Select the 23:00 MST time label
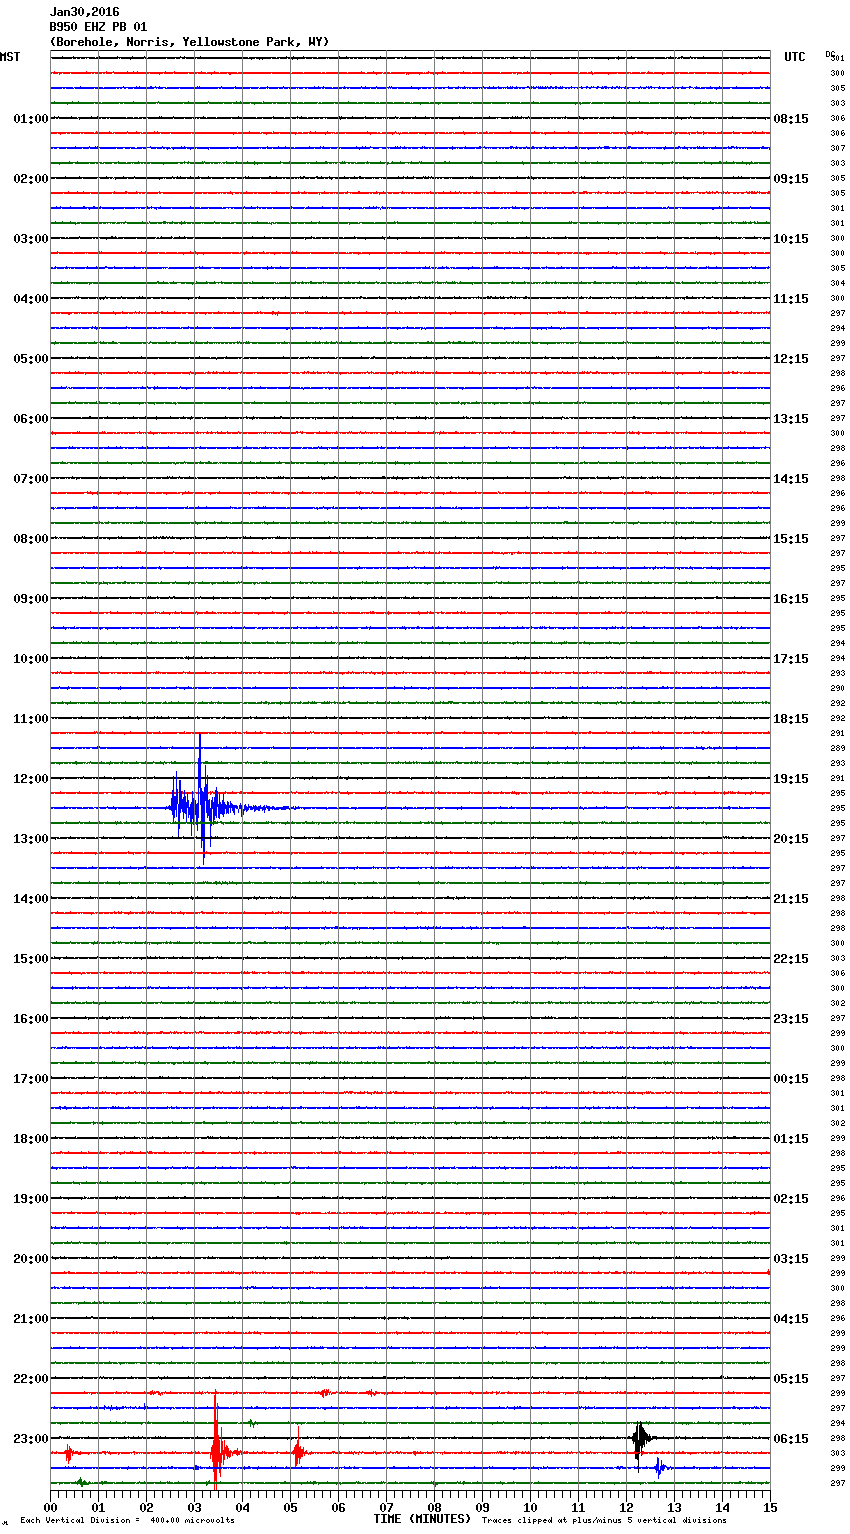This screenshot has width=850, height=1534. pos(30,1439)
